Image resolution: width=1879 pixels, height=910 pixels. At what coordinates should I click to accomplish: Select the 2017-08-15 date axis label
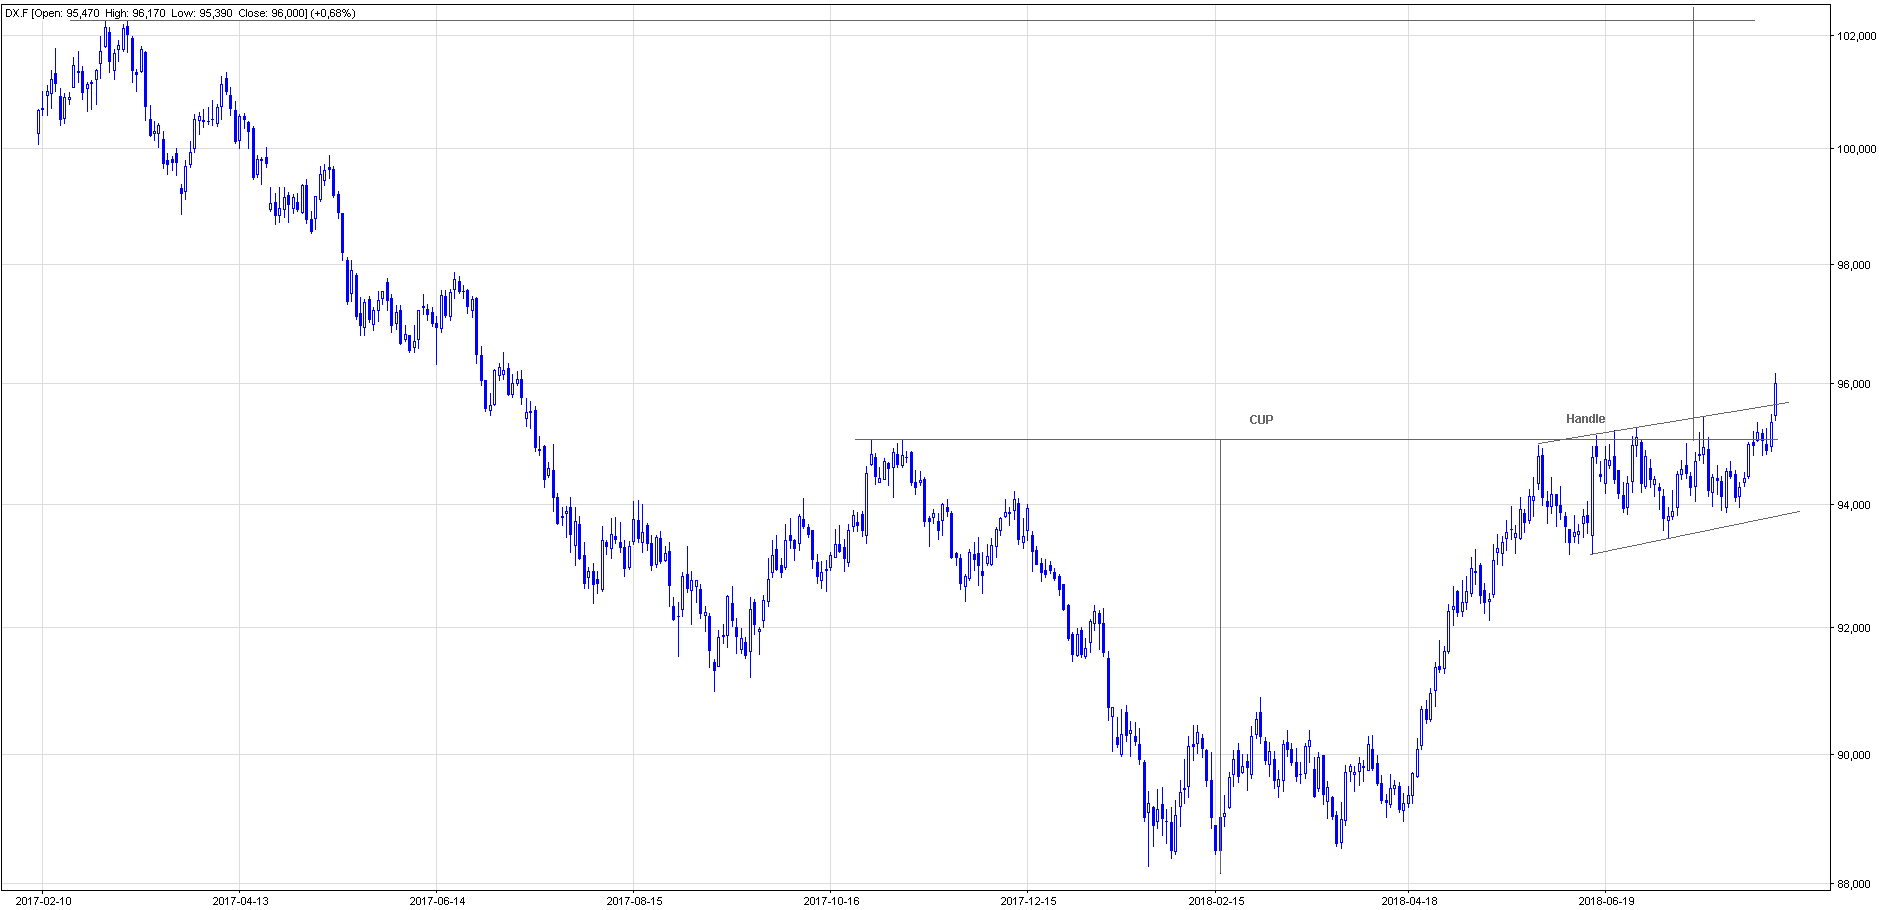point(634,901)
